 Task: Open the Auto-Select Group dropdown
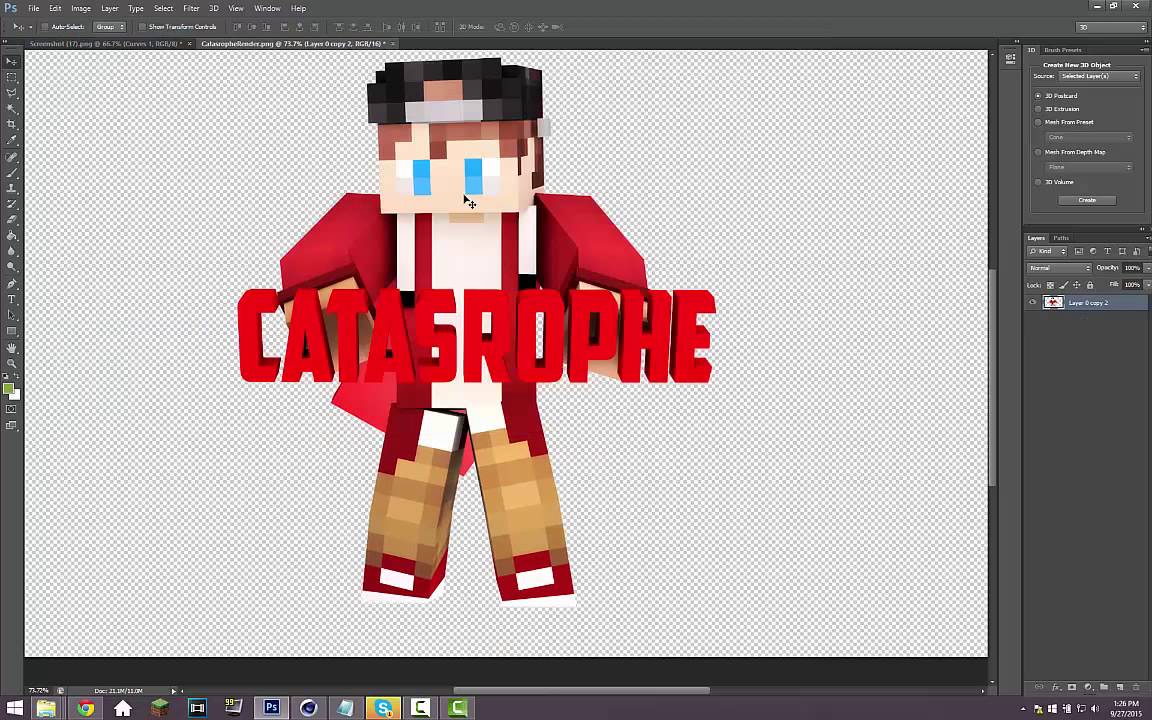(109, 27)
